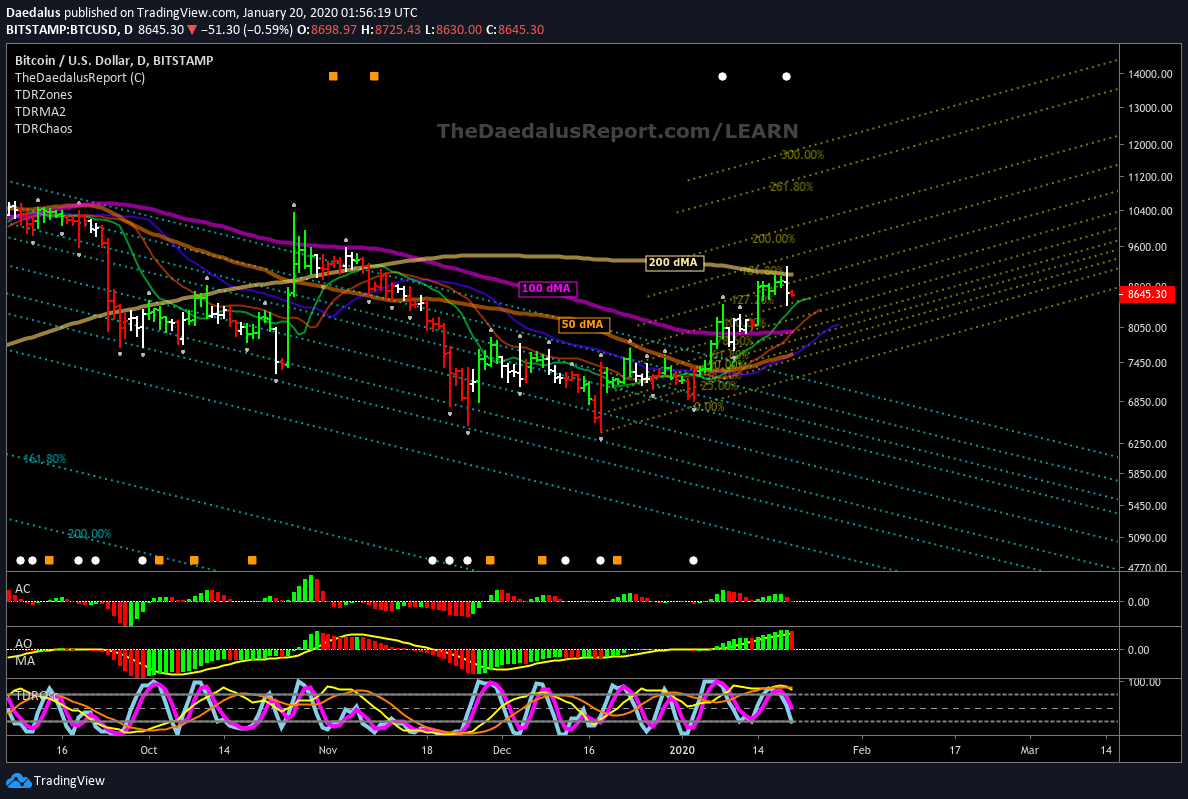Click the yellow 200.00% Fibonacci label

pos(774,239)
